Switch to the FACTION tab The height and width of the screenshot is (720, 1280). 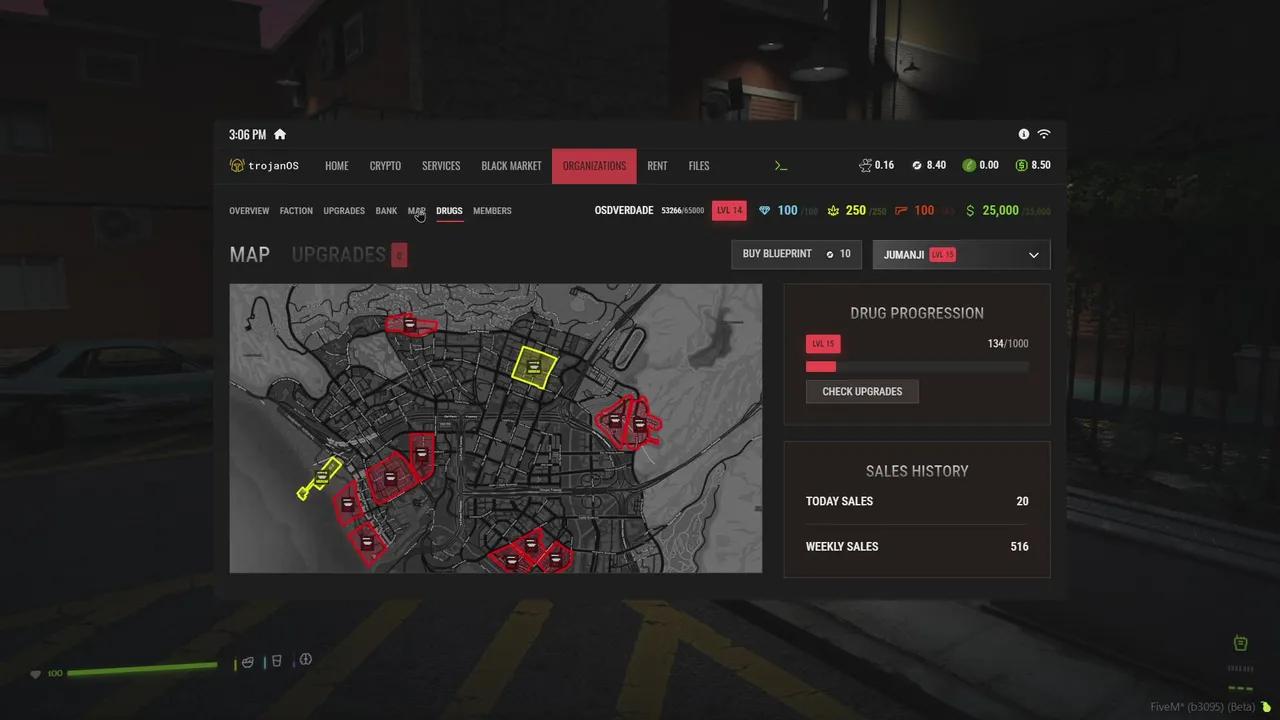[296, 211]
